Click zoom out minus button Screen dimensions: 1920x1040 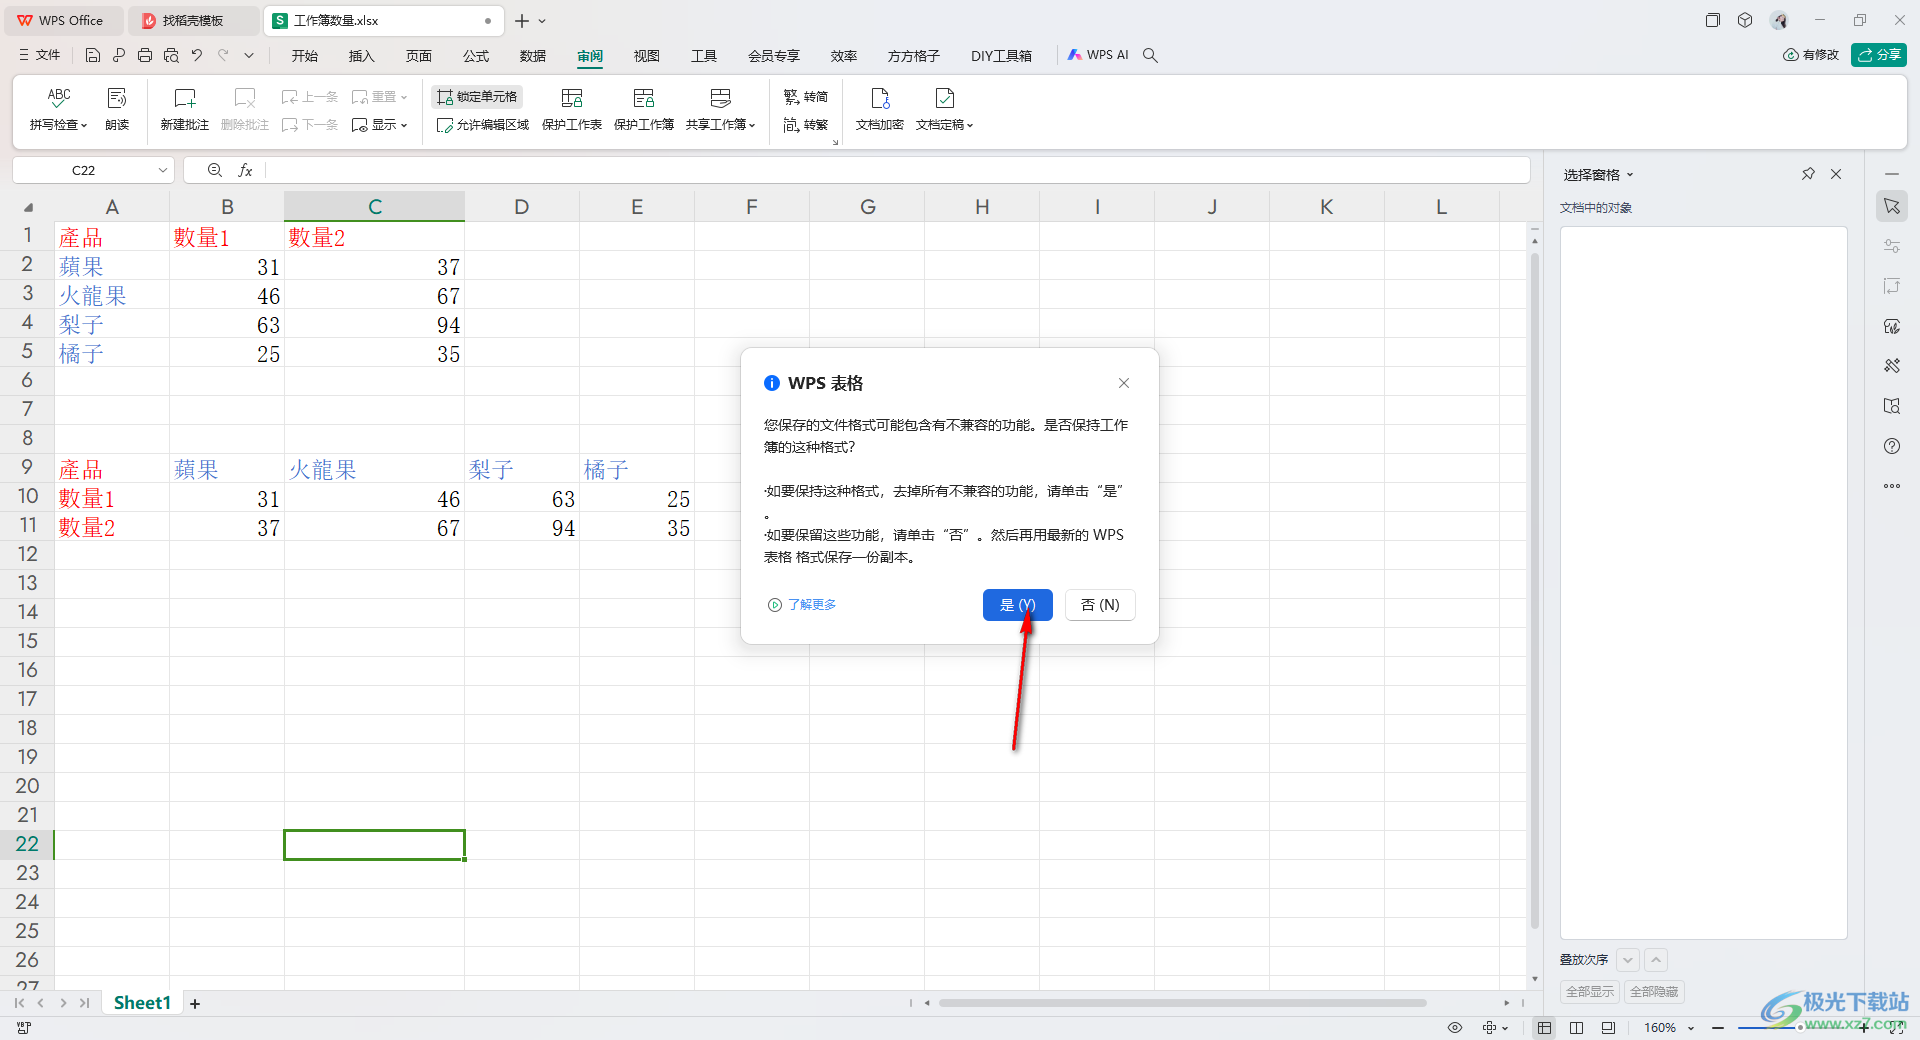coord(1717,1028)
